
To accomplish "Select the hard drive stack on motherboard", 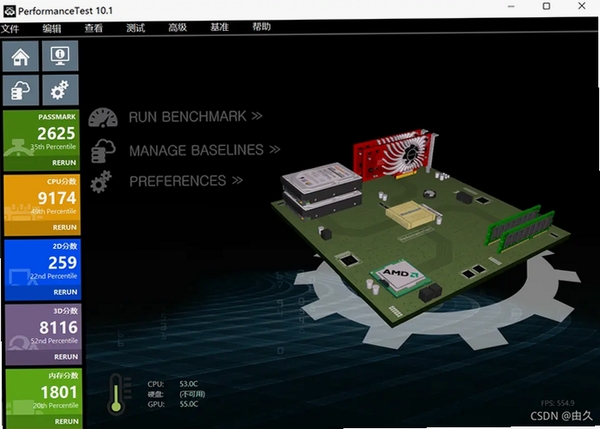I will (x=321, y=189).
